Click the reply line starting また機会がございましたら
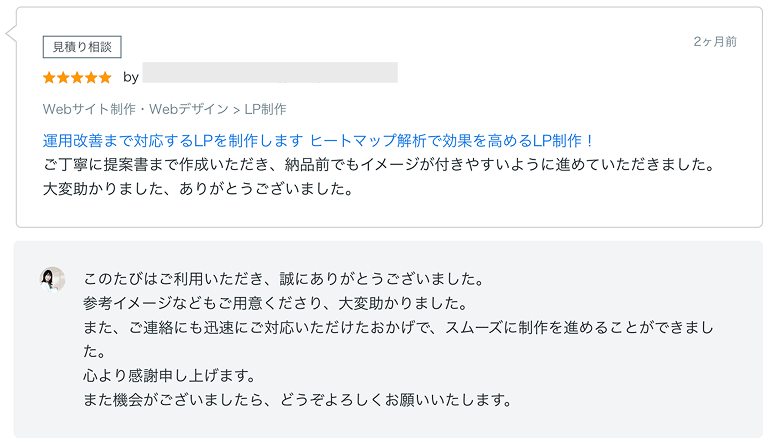This screenshot has width=768, height=446. coord(298,400)
